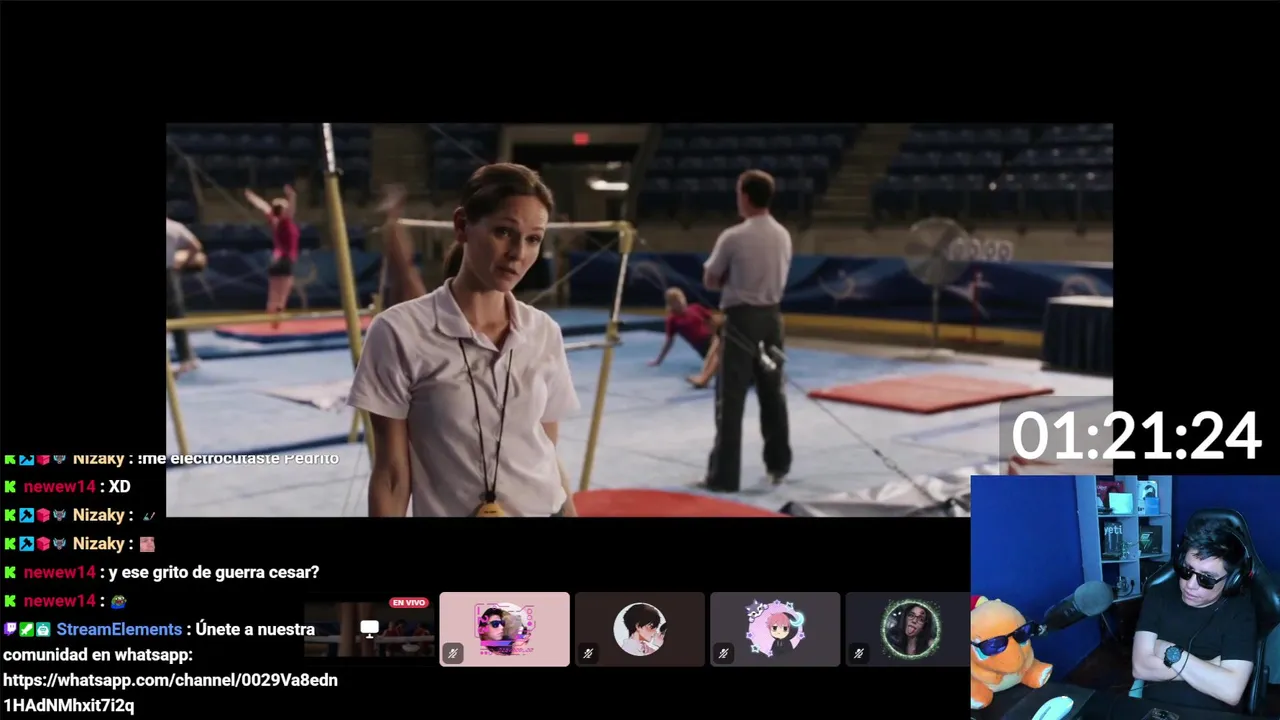Click the streamer webcam overlay
This screenshot has height=720, width=1280.
click(1125, 597)
